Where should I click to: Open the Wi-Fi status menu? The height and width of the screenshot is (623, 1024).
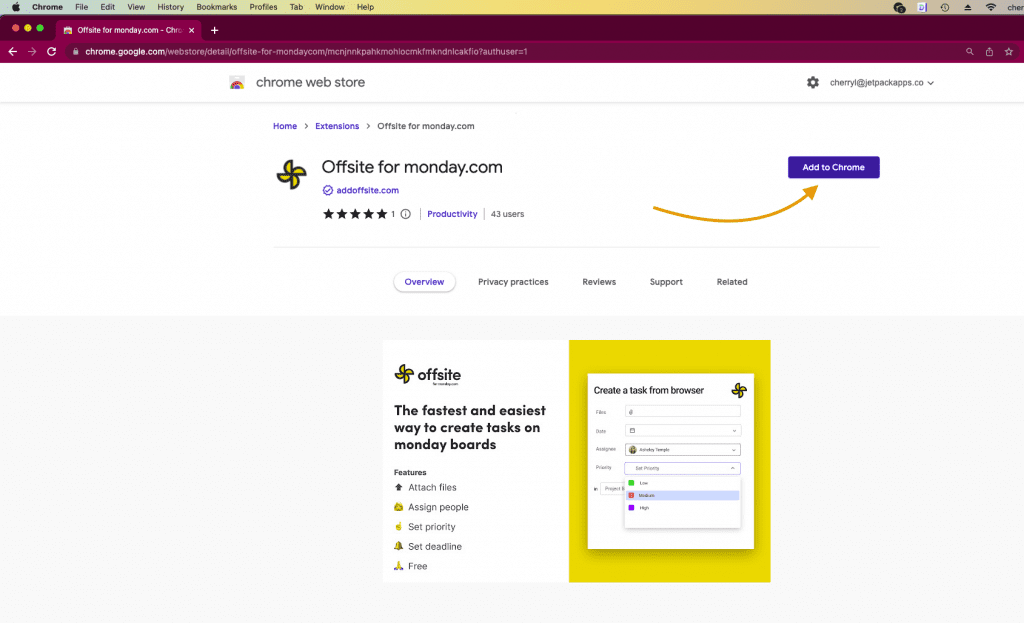pyautogui.click(x=991, y=7)
